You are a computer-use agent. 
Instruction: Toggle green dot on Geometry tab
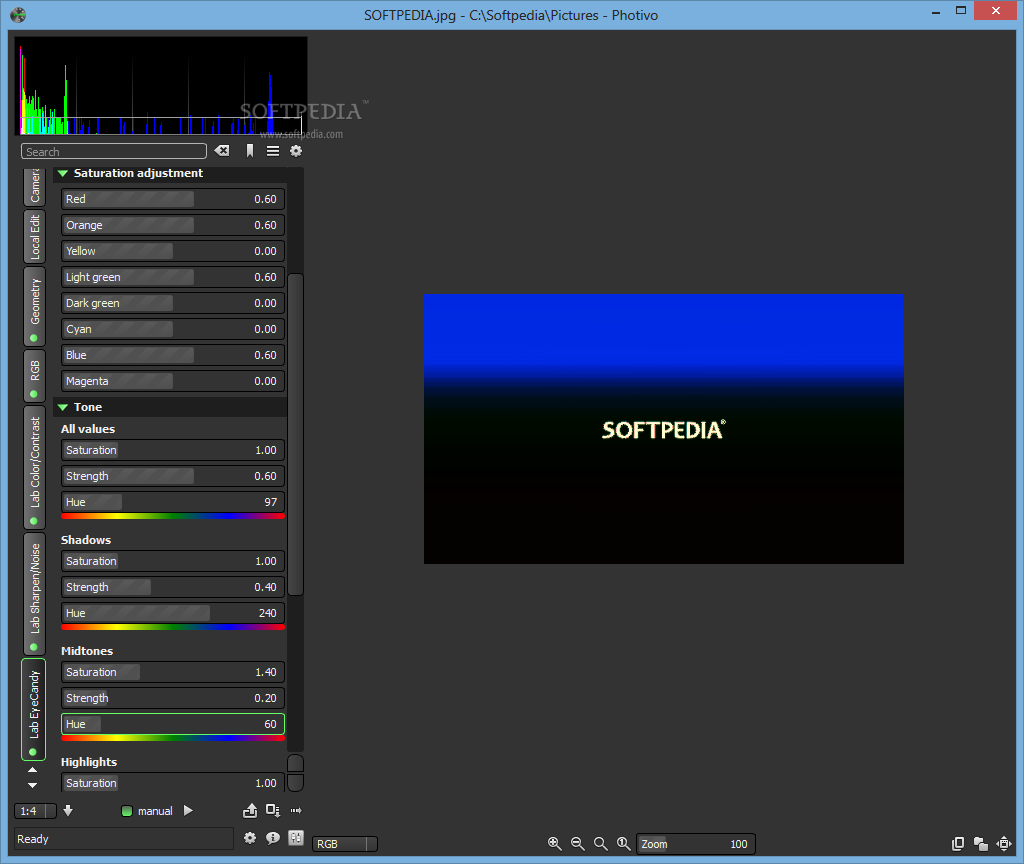click(x=34, y=338)
